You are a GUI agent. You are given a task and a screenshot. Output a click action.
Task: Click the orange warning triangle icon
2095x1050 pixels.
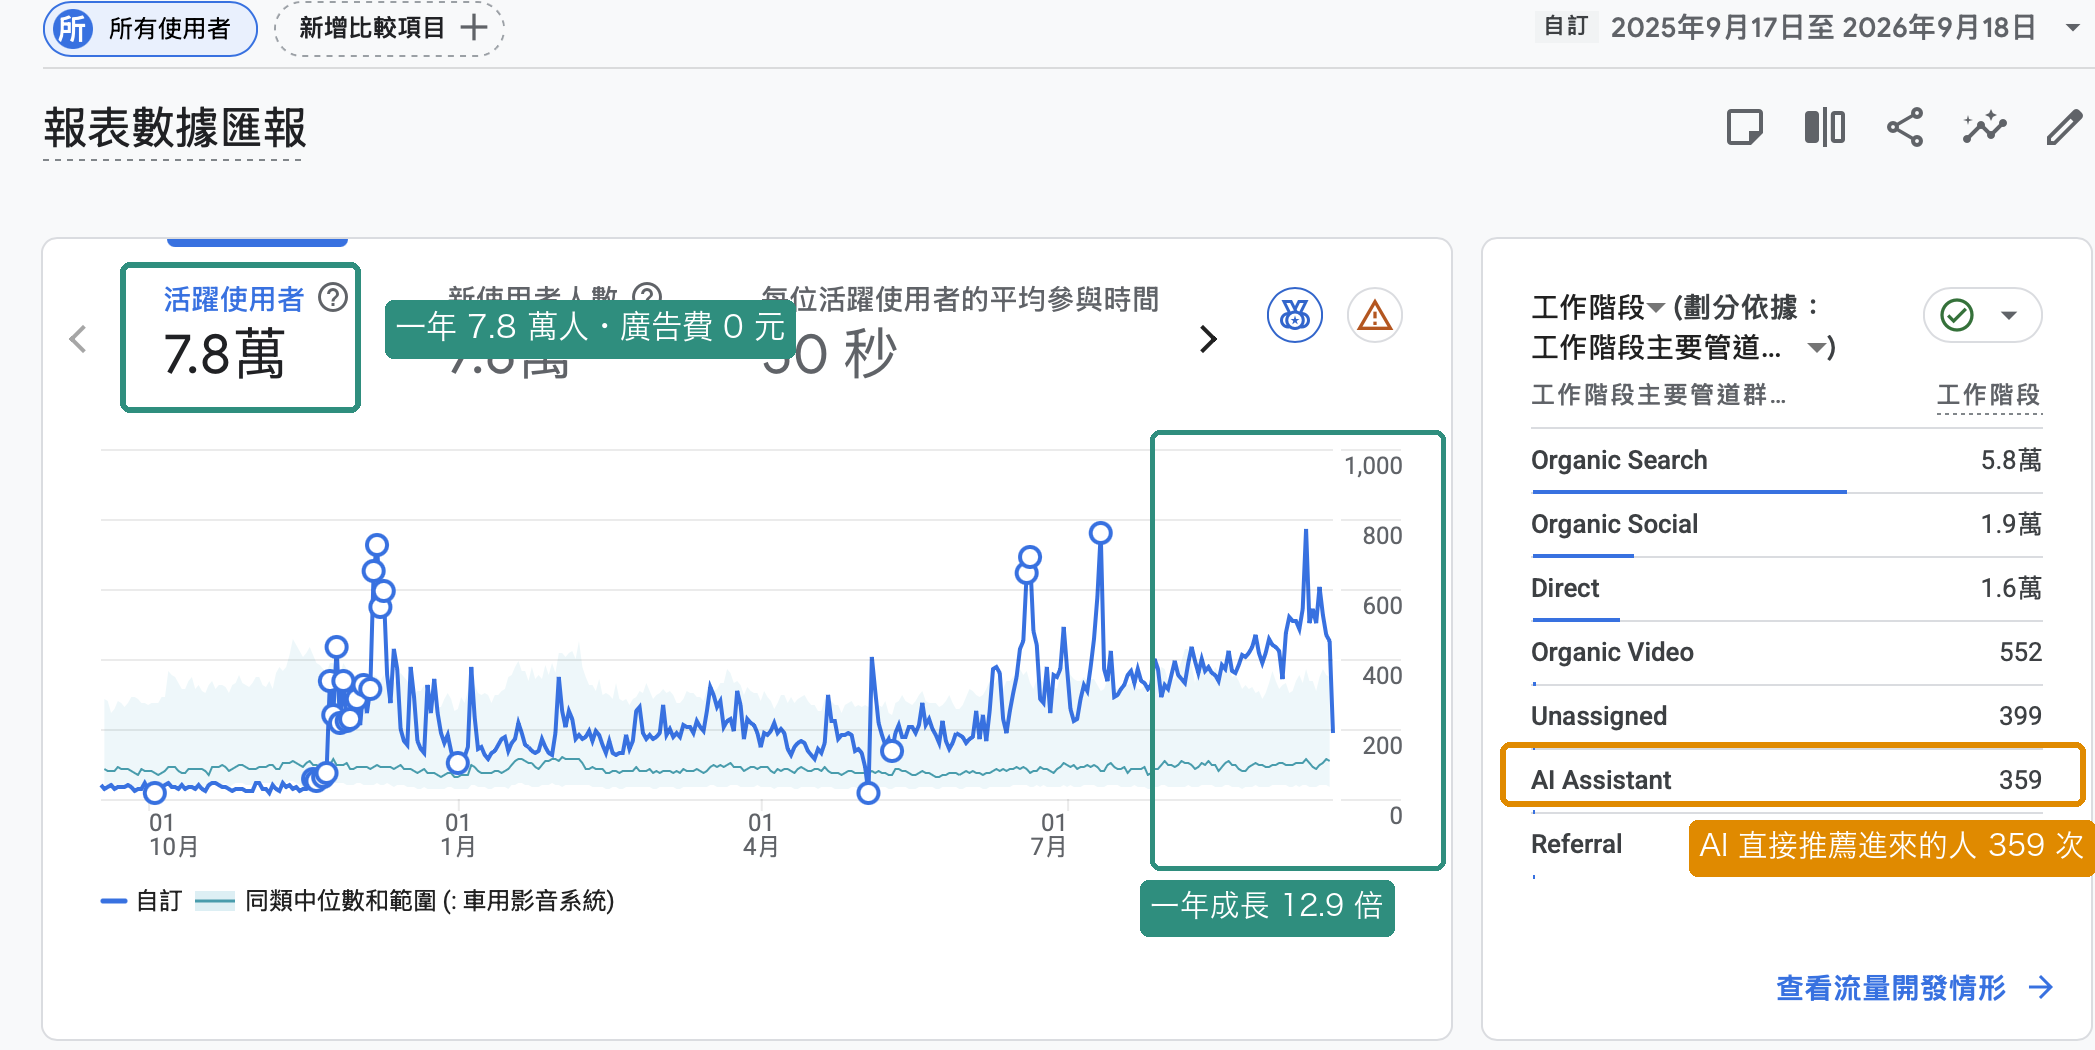(x=1375, y=316)
